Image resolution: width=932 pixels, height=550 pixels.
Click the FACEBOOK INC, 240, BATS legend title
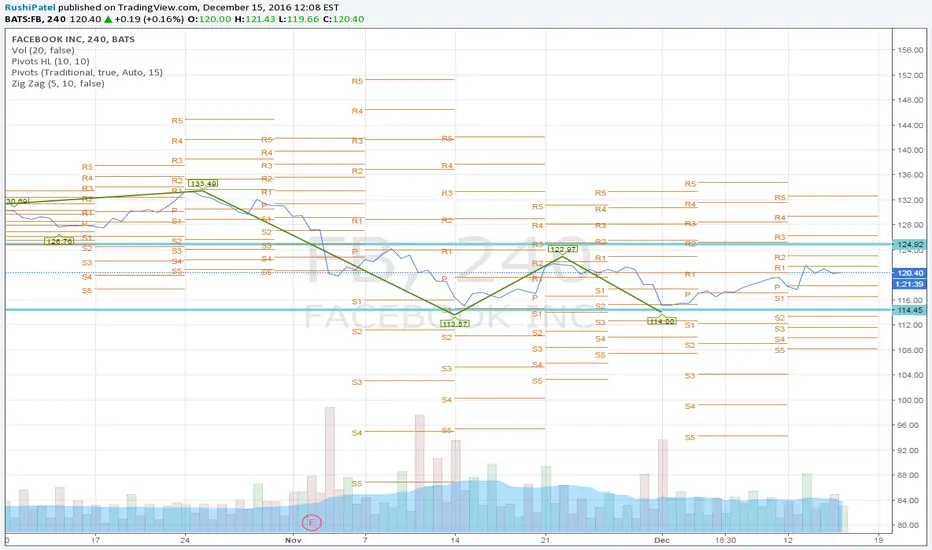(x=73, y=39)
